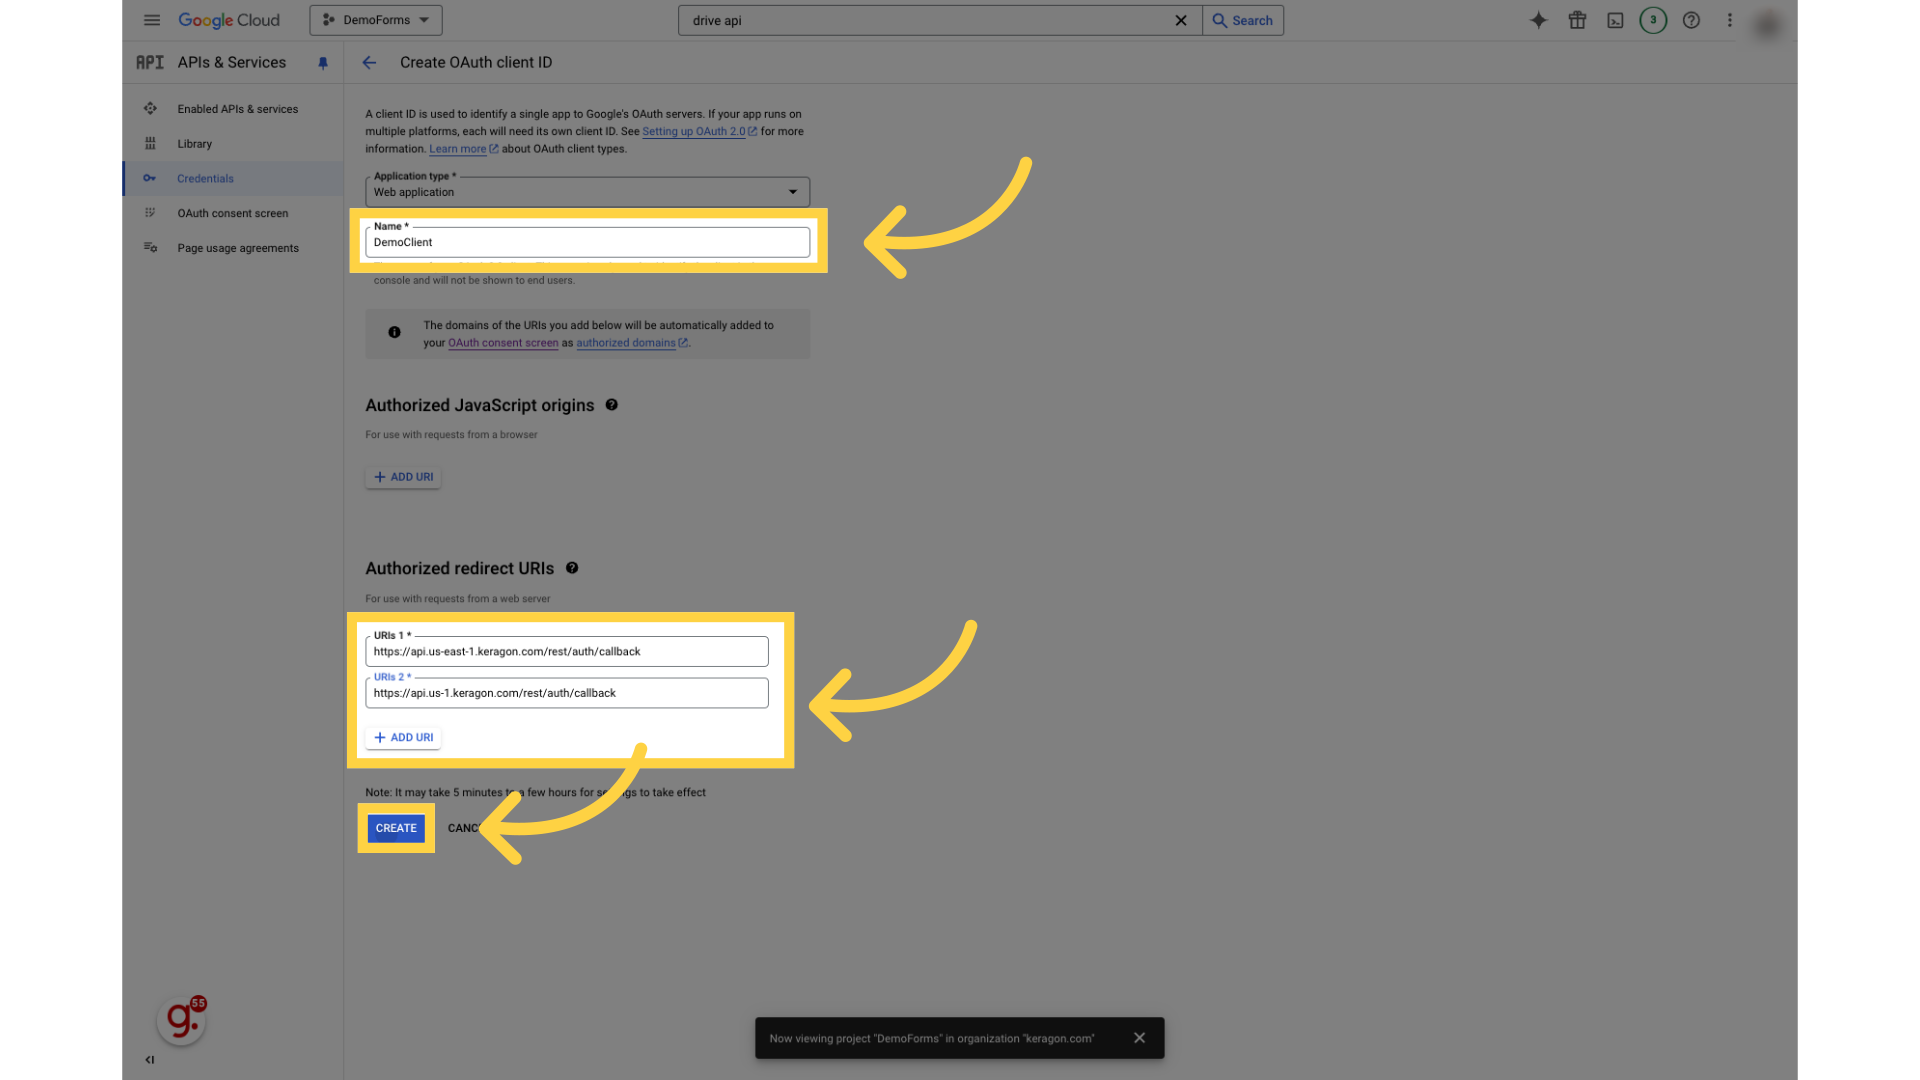This screenshot has height=1080, width=1920.
Task: Click the pin icon beside APIs & Services
Action: tap(323, 63)
